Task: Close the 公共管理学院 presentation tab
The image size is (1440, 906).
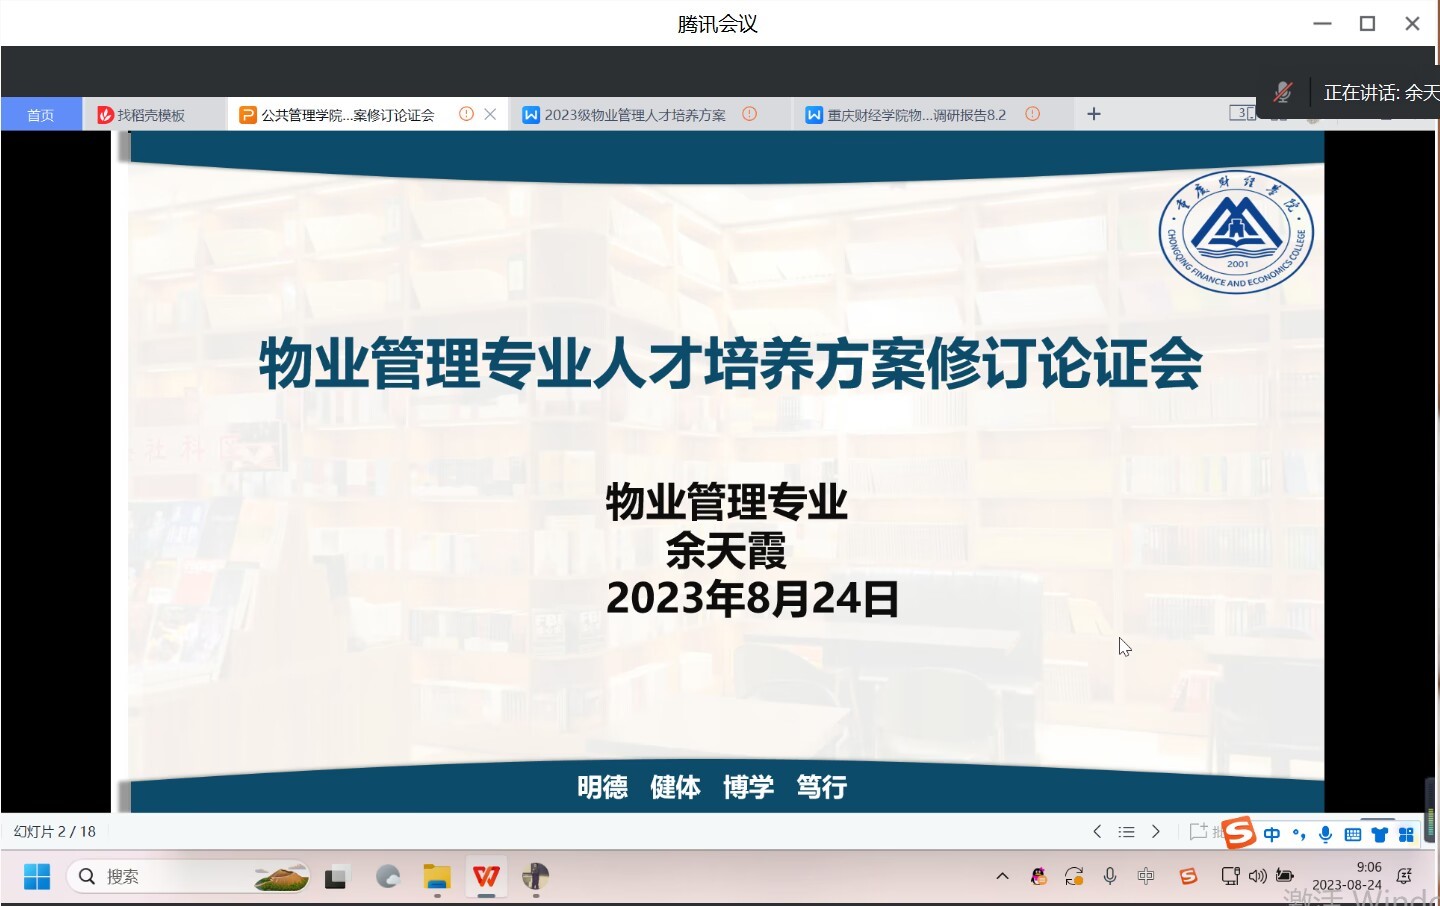Action: click(490, 114)
